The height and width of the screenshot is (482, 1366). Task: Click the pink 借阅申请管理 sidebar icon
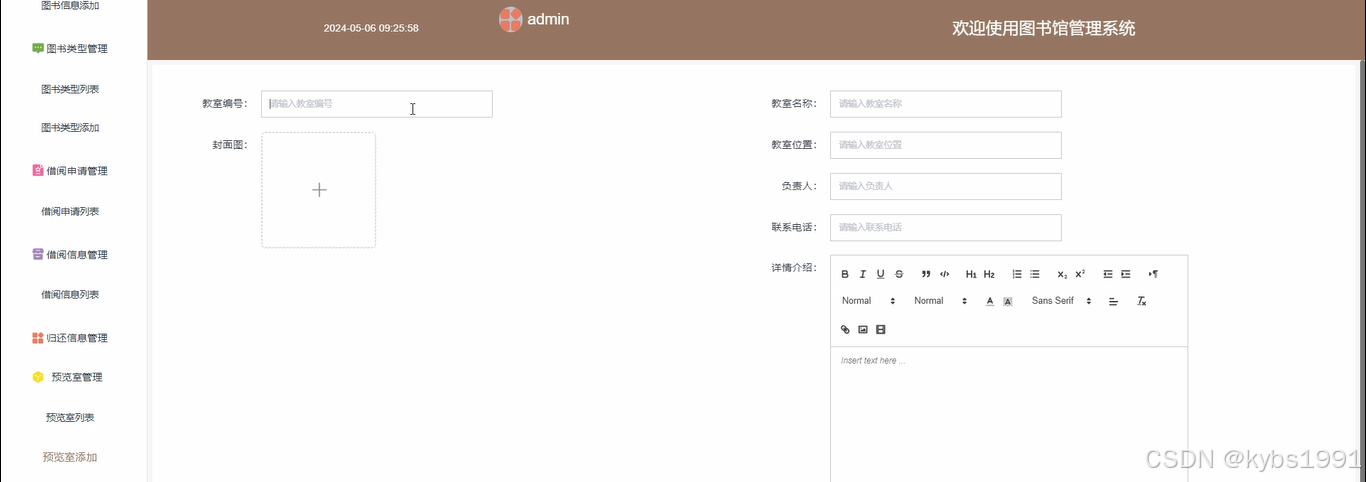click(38, 171)
